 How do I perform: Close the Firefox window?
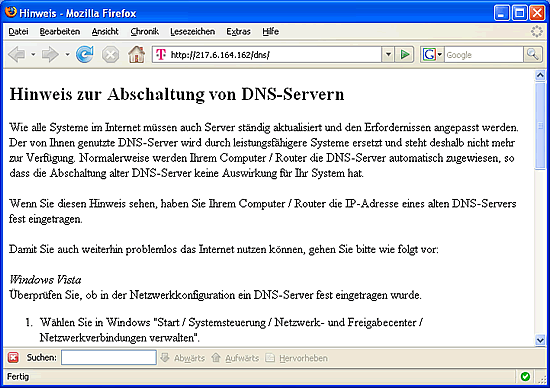pos(537,13)
